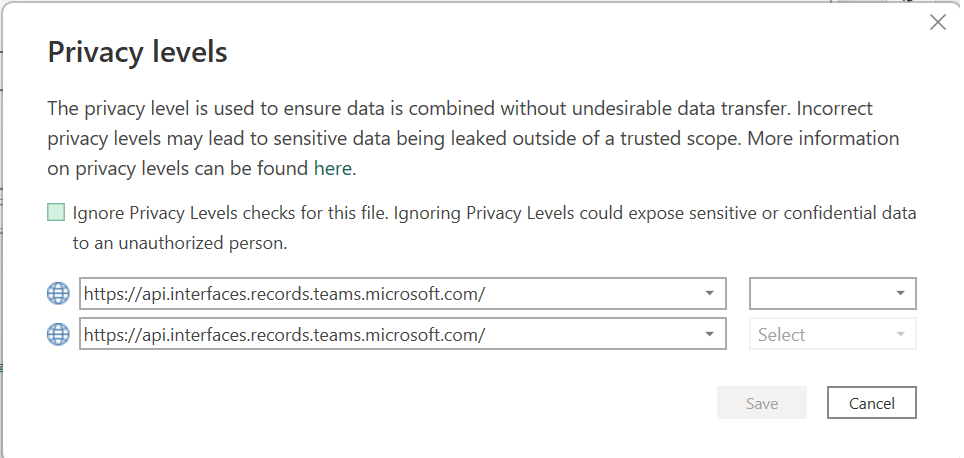Screen dimensions: 964x458
Task: Click the first data source globe icon
Action: click(x=59, y=294)
